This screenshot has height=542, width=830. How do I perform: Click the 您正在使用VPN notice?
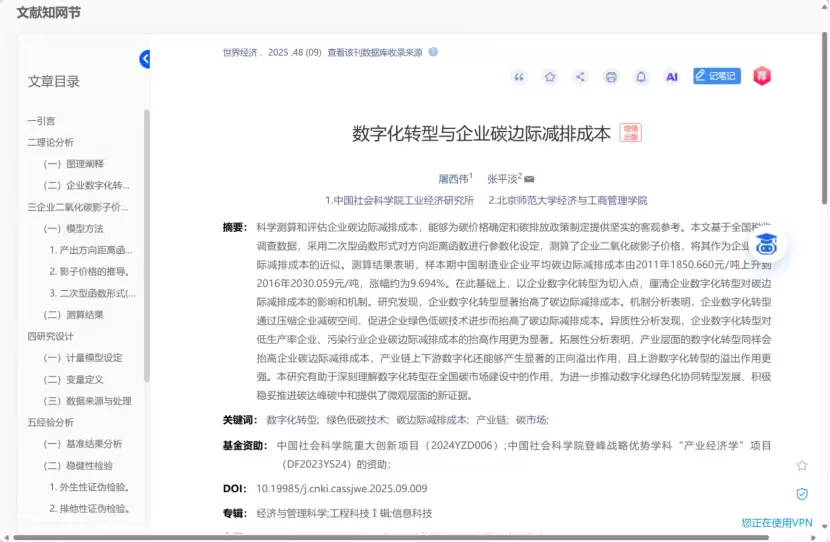point(777,523)
